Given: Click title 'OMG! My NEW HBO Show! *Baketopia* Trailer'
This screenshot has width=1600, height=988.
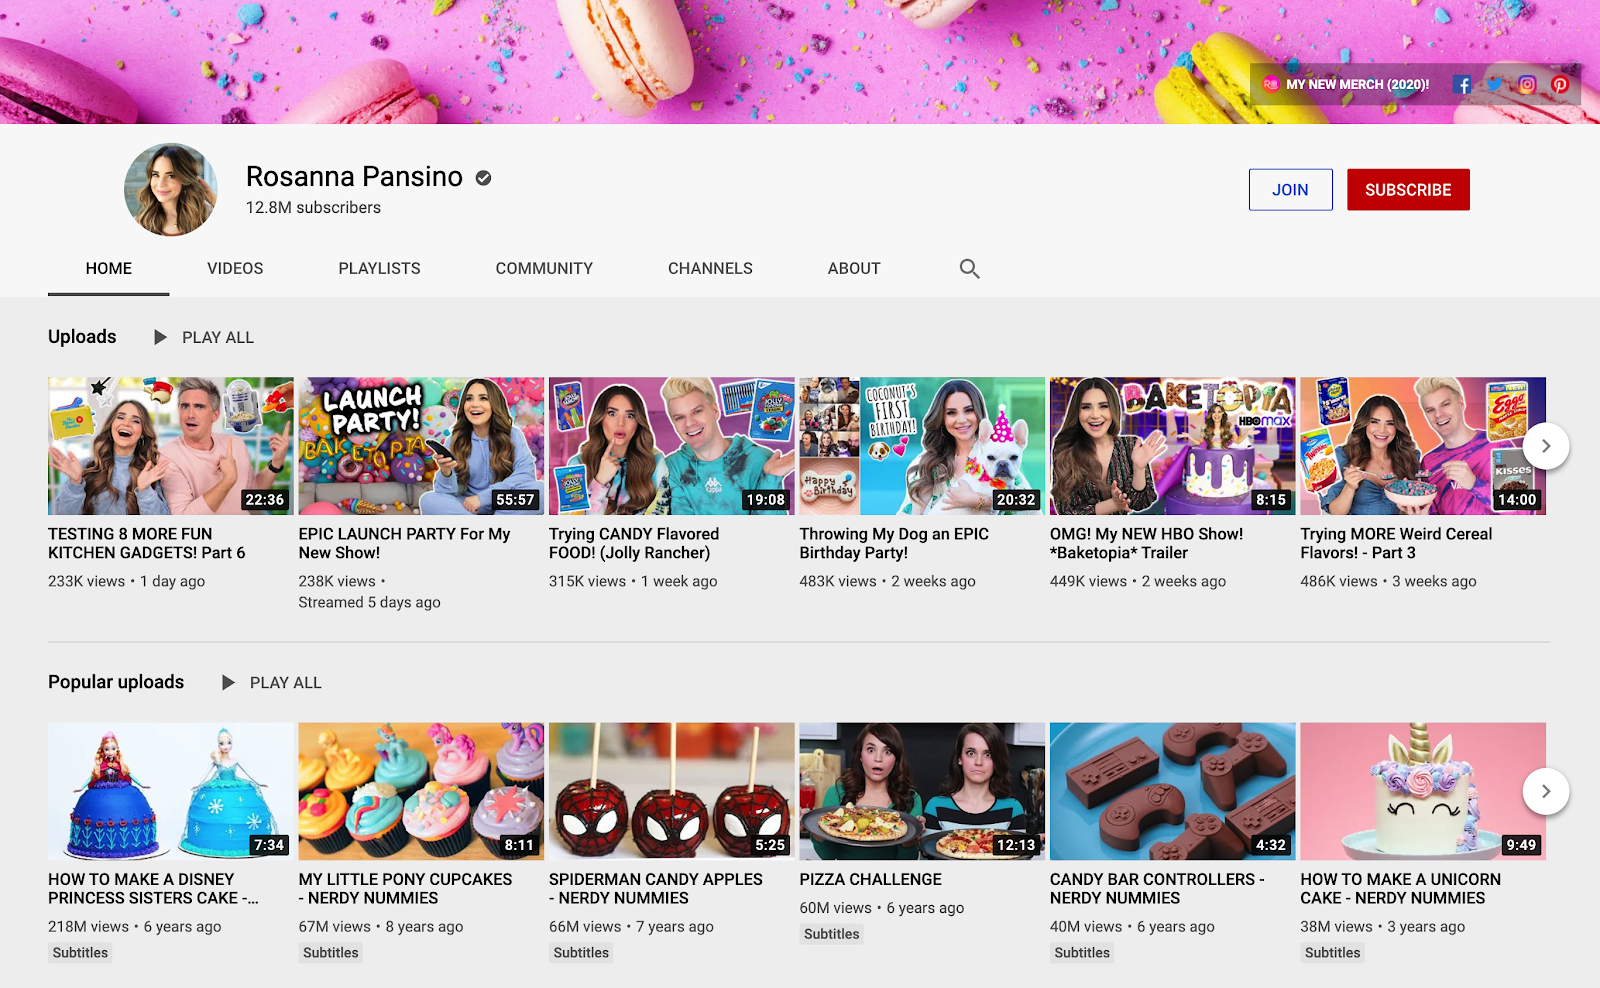Looking at the screenshot, I should pyautogui.click(x=1147, y=543).
